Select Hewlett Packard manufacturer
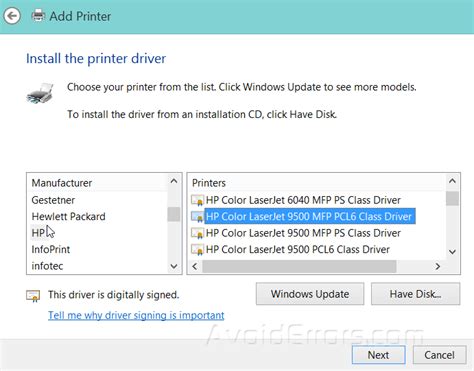The width and height of the screenshot is (474, 371). 68,217
